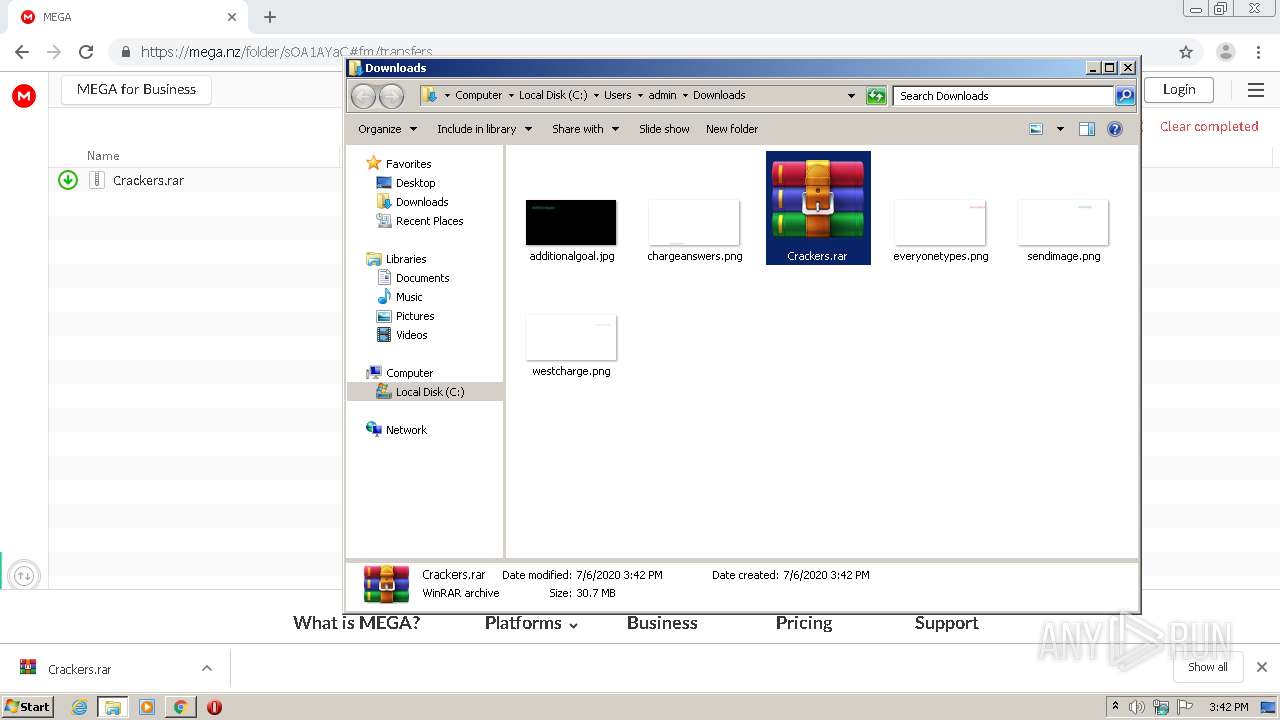Open Support link on MEGA

946,623
